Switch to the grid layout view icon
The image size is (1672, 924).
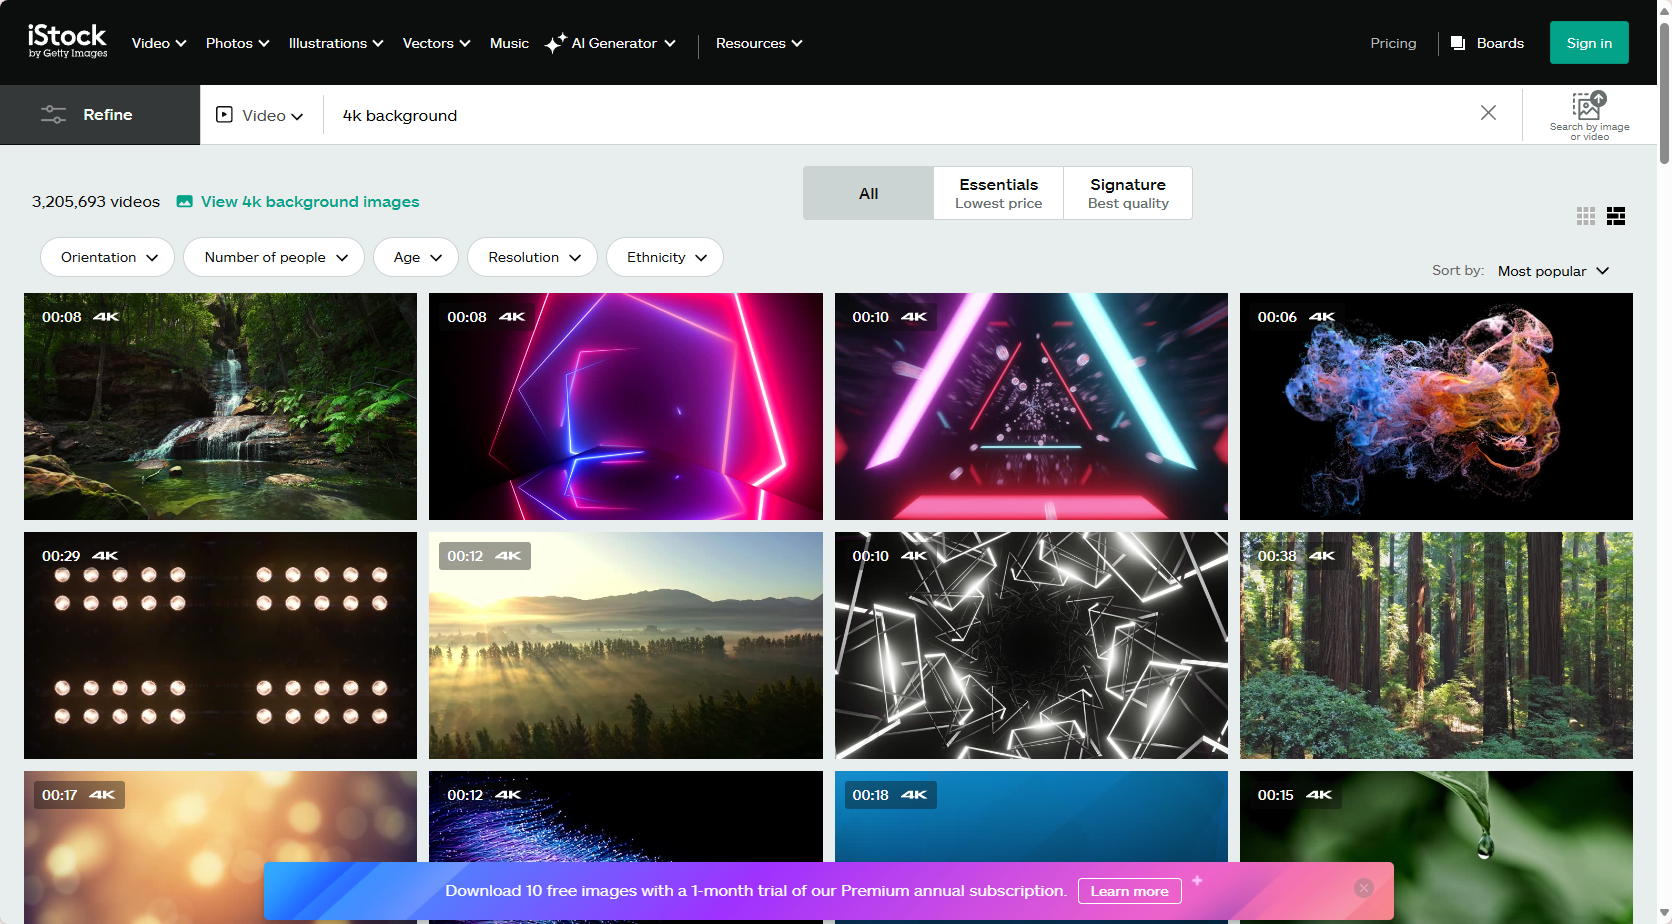point(1586,216)
